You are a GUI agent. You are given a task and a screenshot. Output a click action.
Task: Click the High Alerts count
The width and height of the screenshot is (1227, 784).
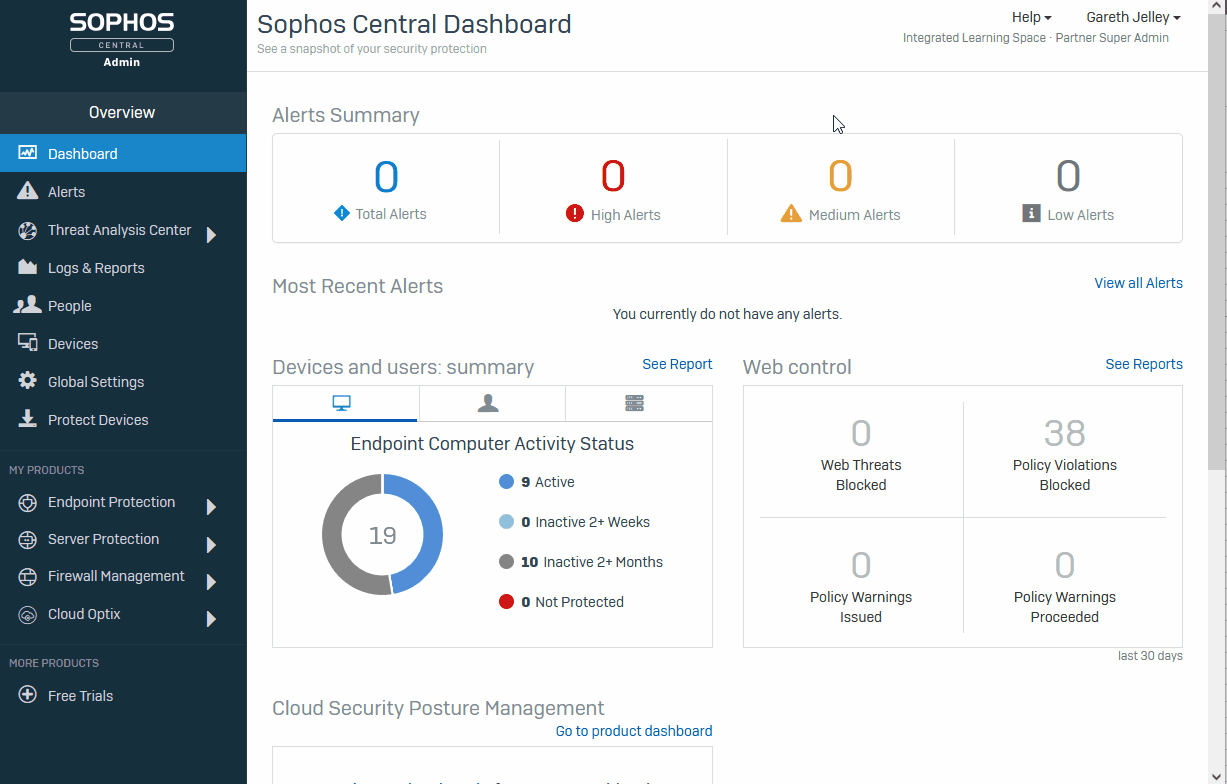click(613, 177)
